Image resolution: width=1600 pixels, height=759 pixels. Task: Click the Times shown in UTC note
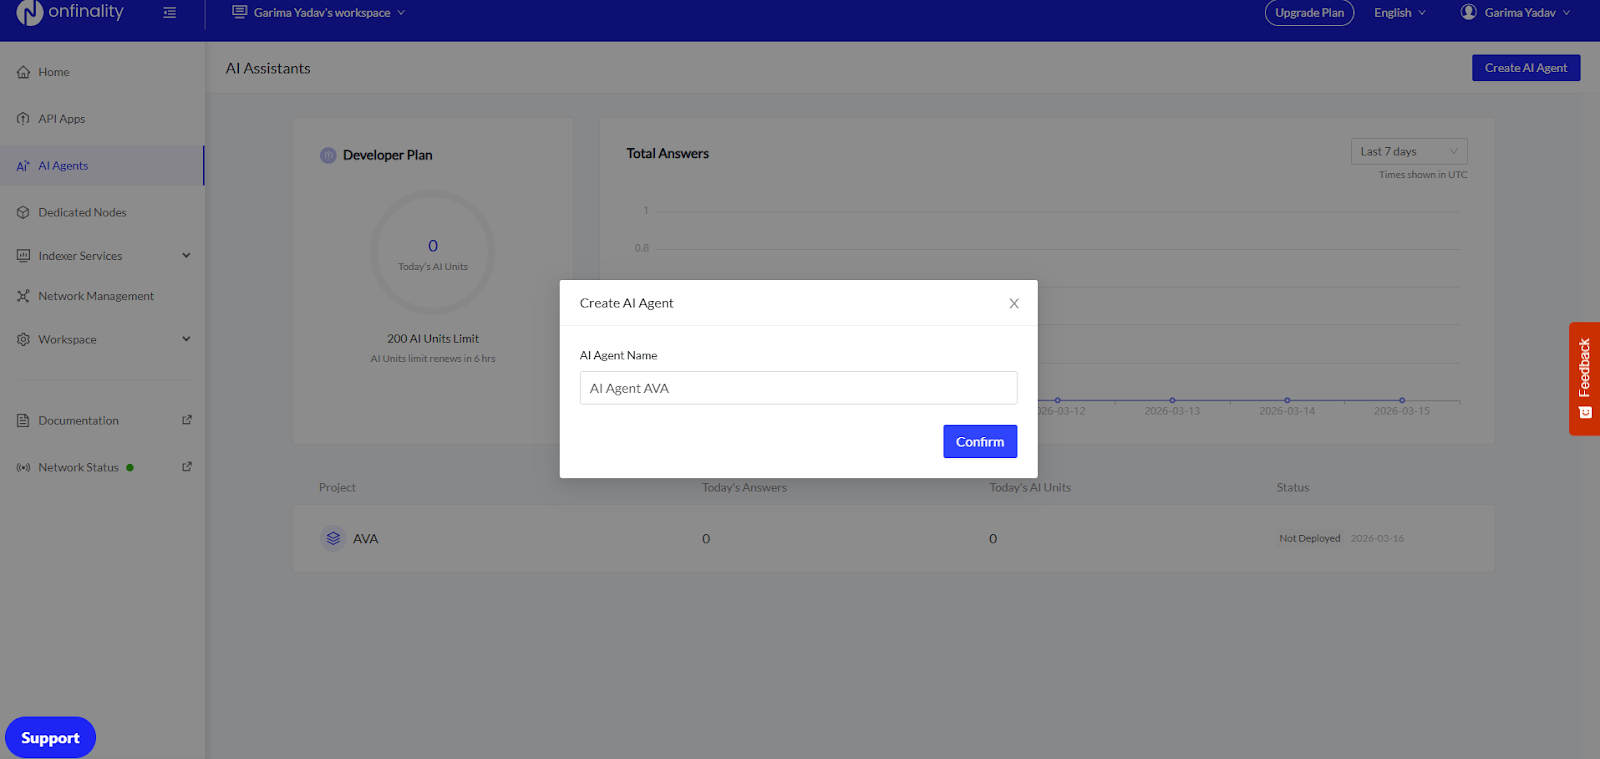(1423, 175)
